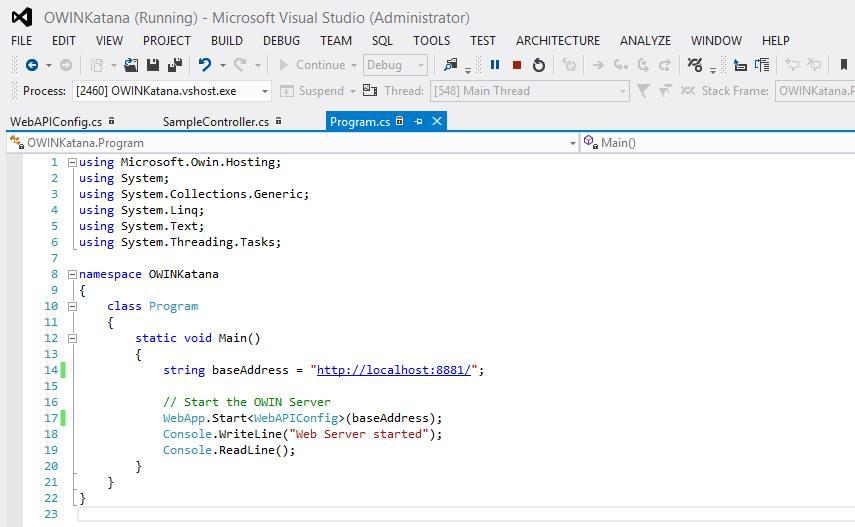Restart the debugging session
This screenshot has height=527, width=855.
(539, 65)
